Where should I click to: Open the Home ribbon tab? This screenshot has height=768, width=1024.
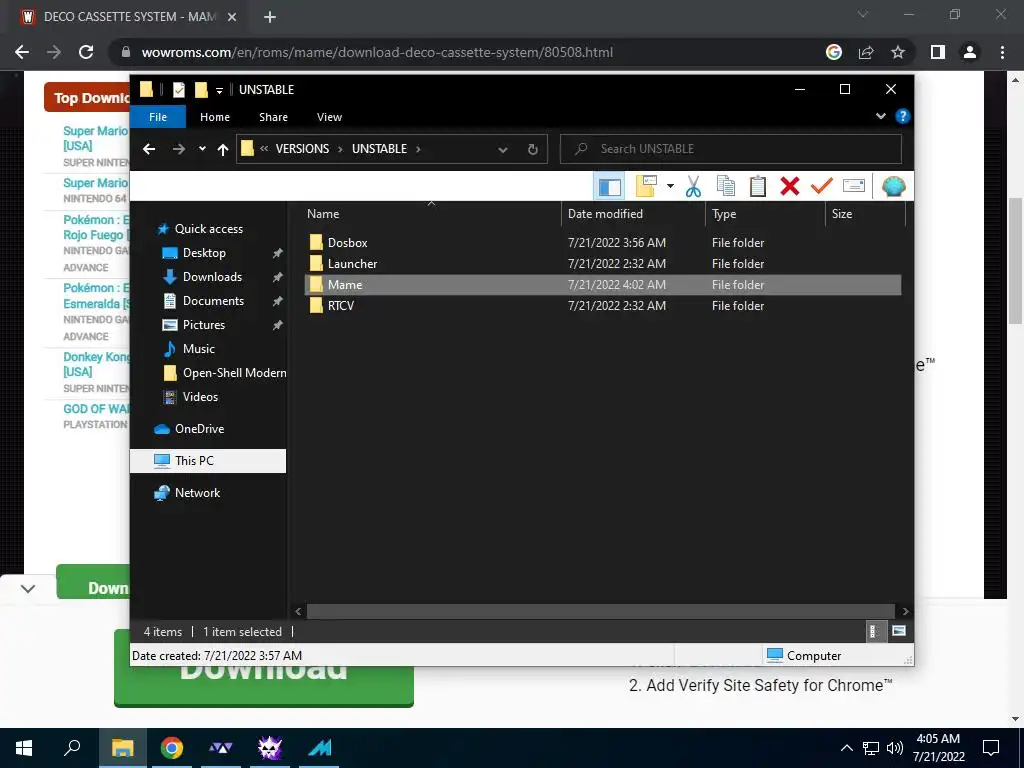point(215,117)
